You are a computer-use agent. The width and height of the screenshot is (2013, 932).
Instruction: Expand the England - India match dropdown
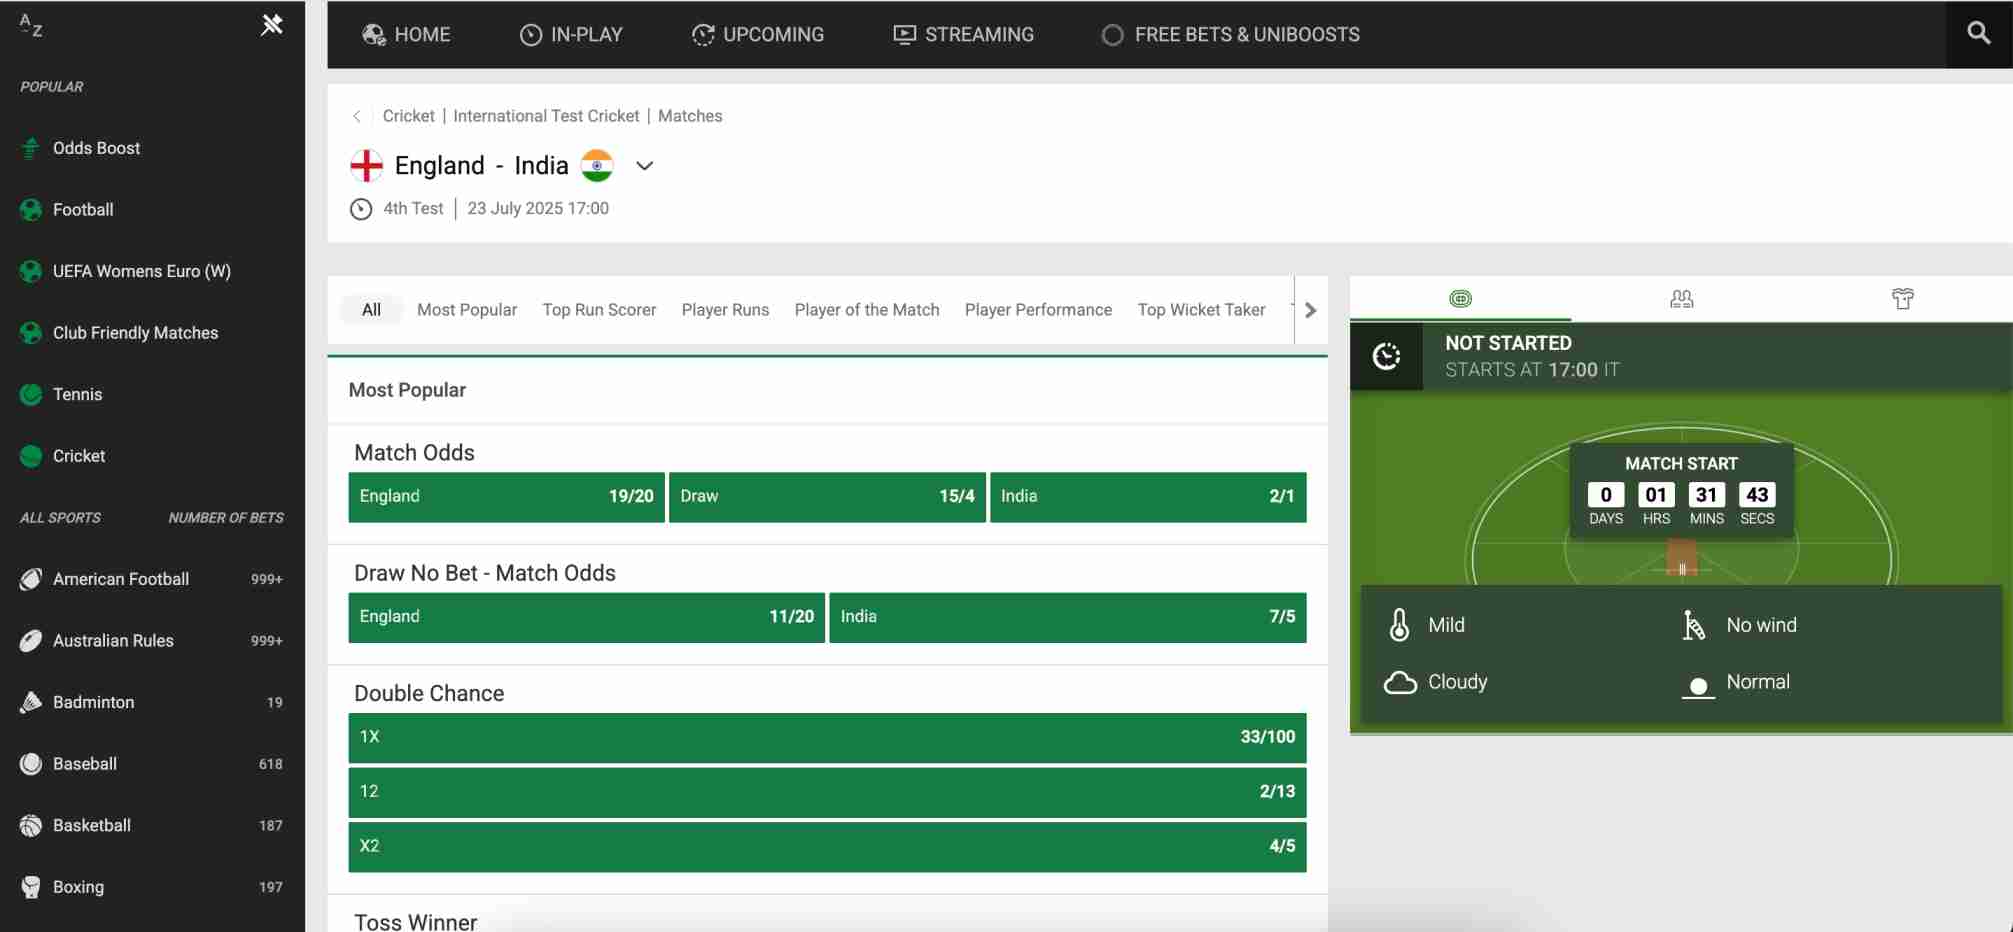click(x=645, y=166)
